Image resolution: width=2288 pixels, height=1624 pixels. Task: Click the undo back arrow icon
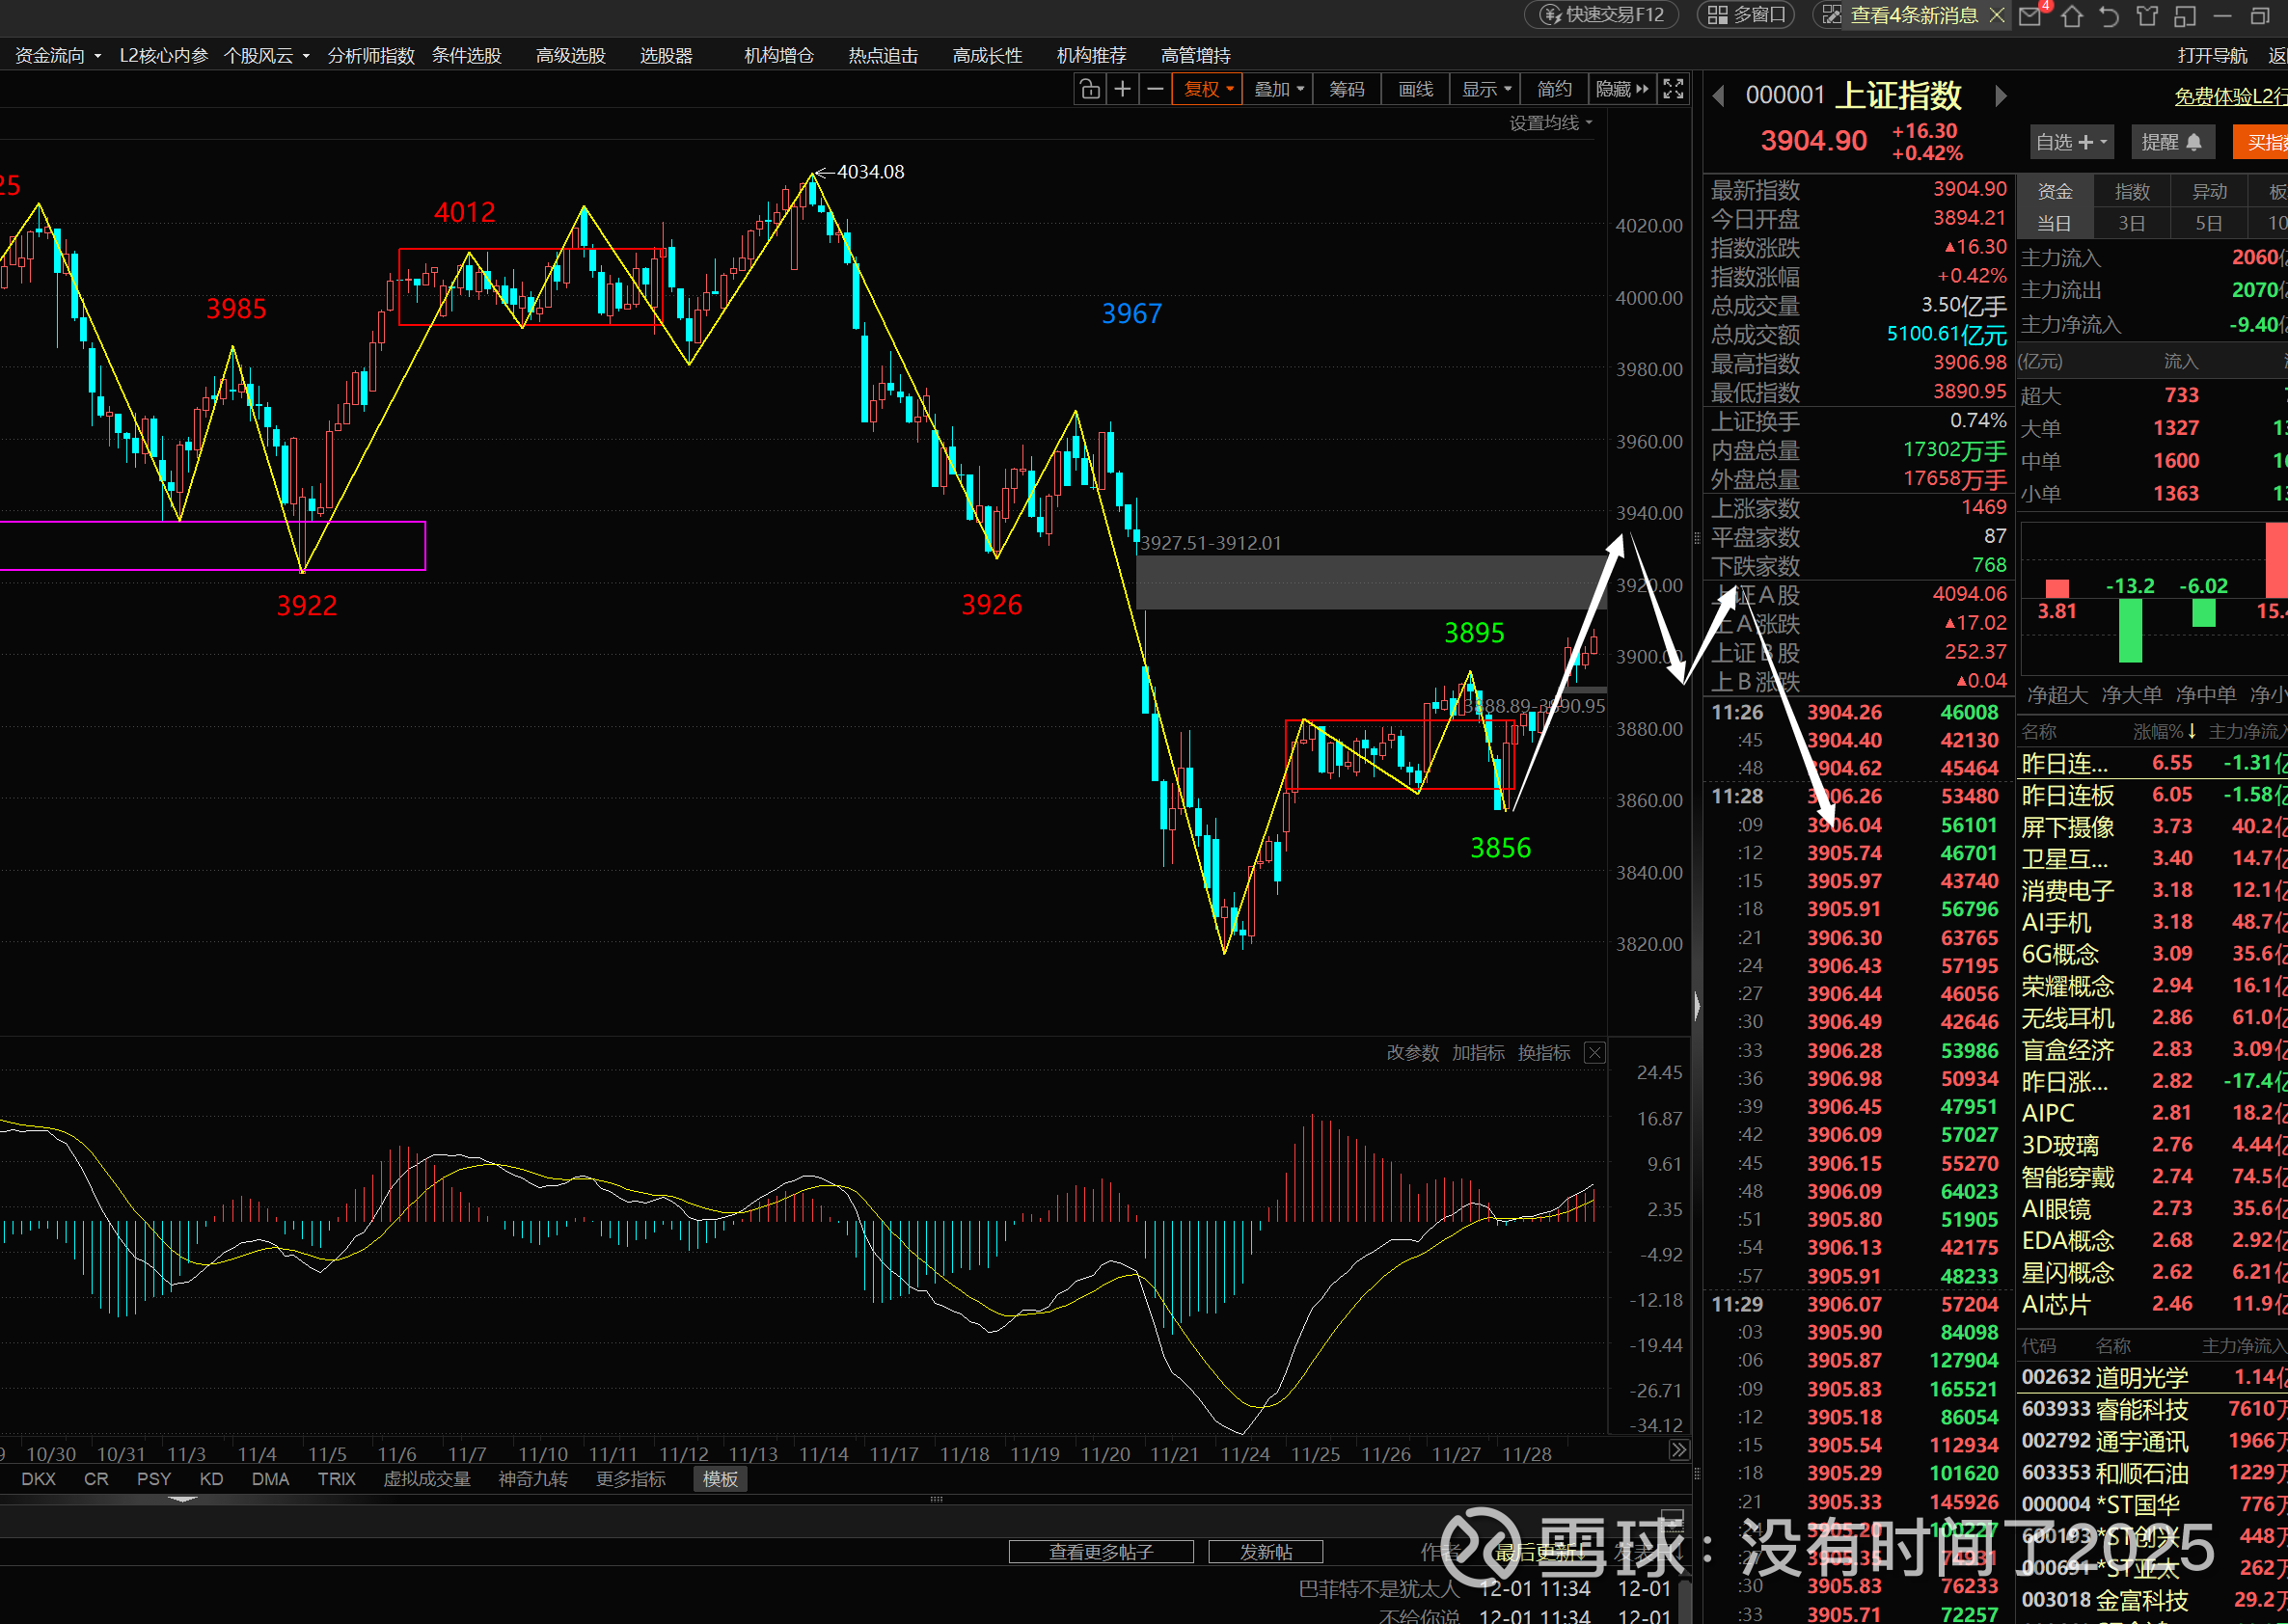[2109, 16]
